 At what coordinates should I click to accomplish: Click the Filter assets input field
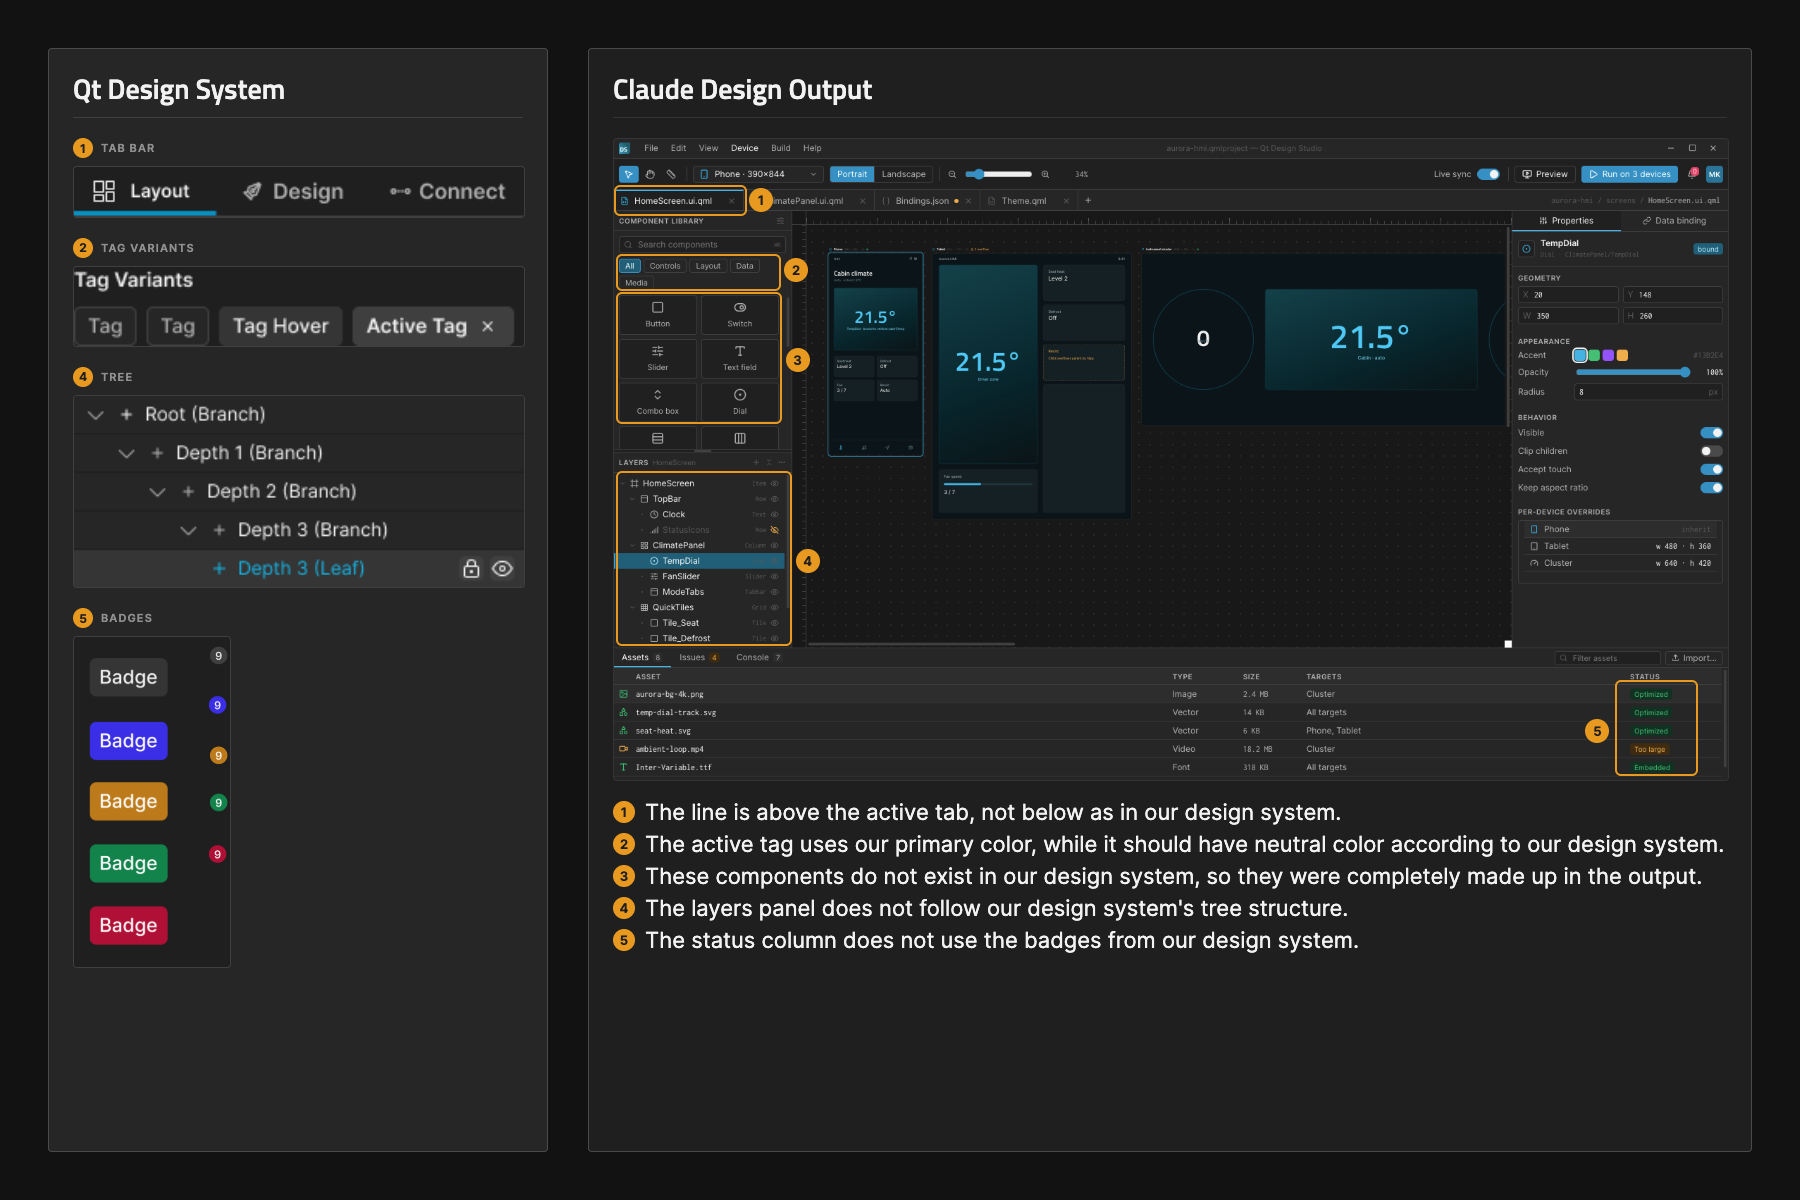coord(1608,658)
